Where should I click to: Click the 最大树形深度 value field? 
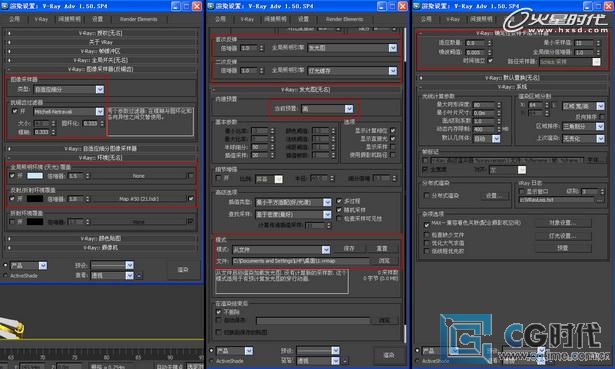tap(484, 105)
